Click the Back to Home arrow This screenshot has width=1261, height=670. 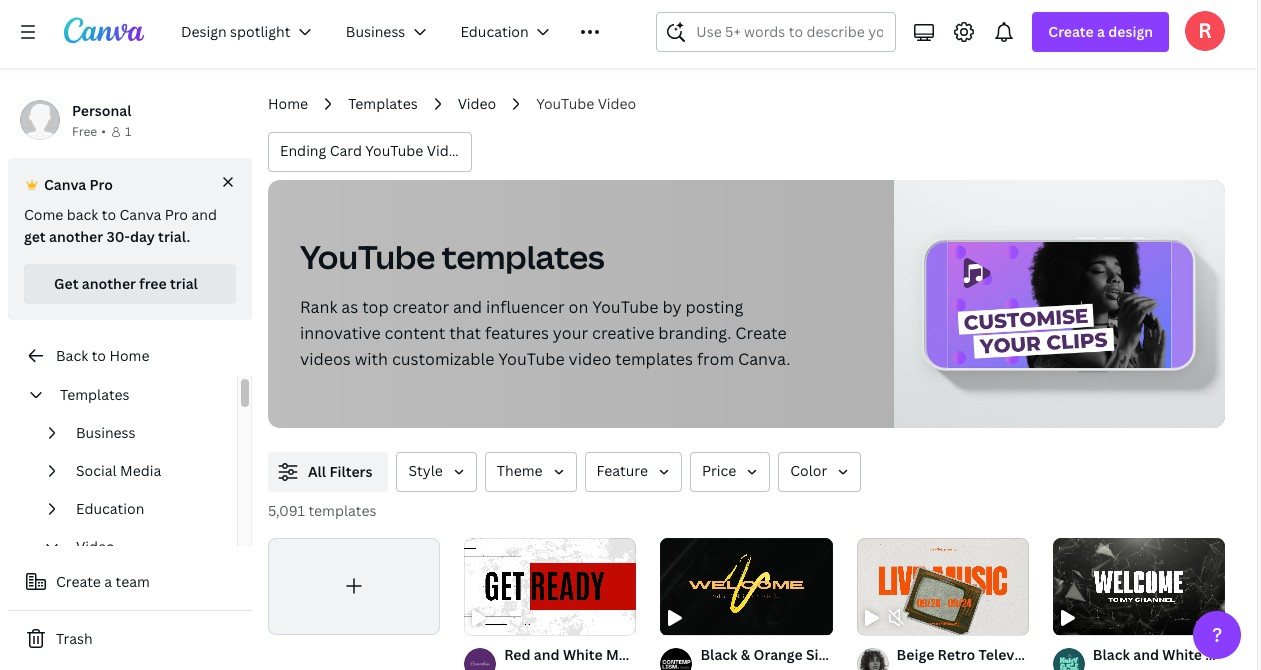[x=36, y=356]
